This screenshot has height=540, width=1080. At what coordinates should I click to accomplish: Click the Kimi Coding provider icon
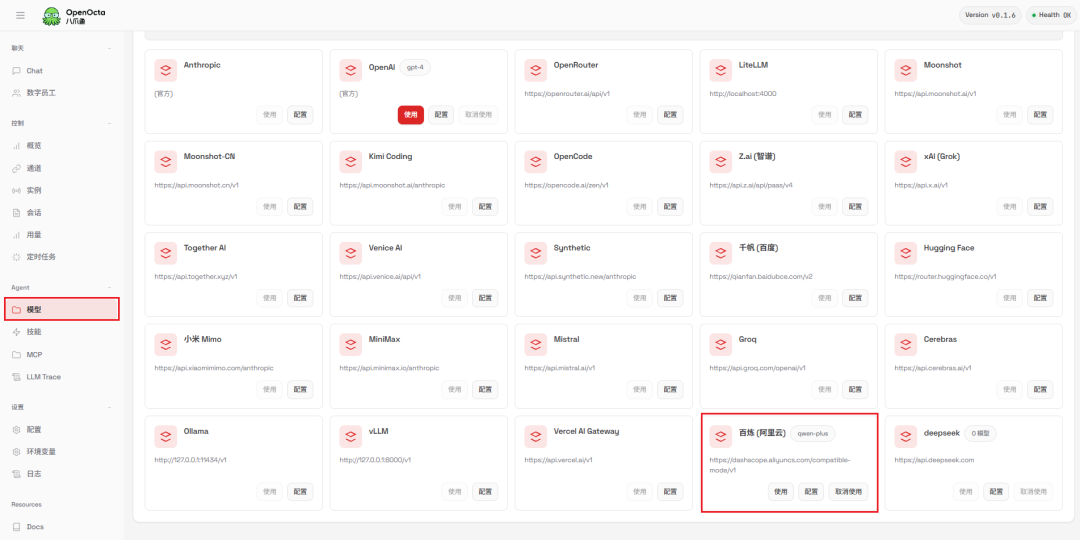(x=351, y=161)
